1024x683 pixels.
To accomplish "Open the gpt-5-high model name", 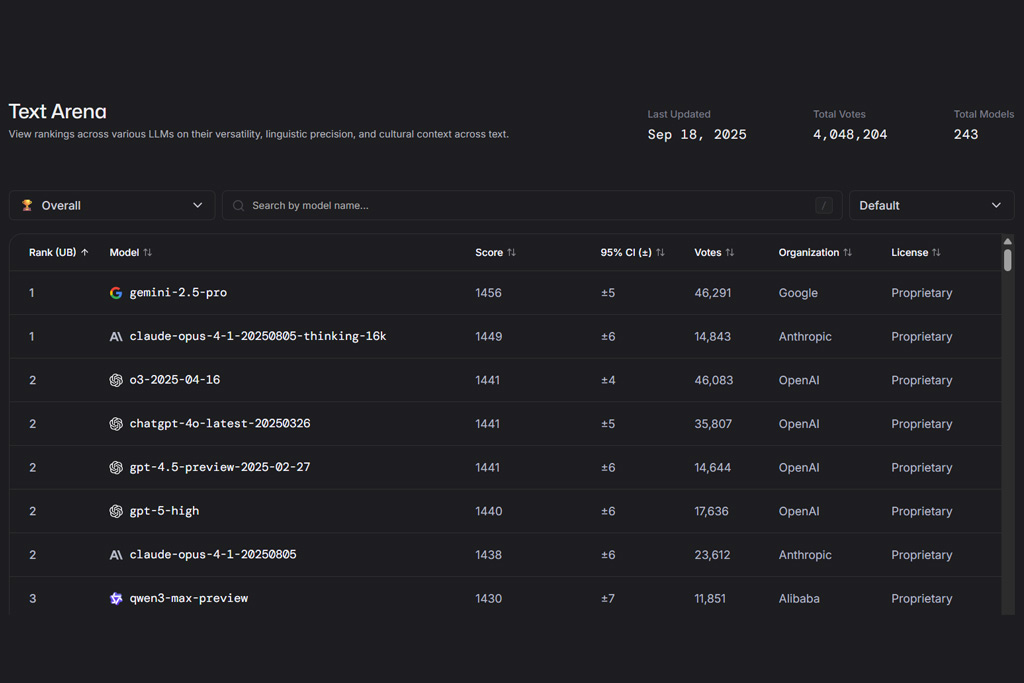I will (165, 511).
